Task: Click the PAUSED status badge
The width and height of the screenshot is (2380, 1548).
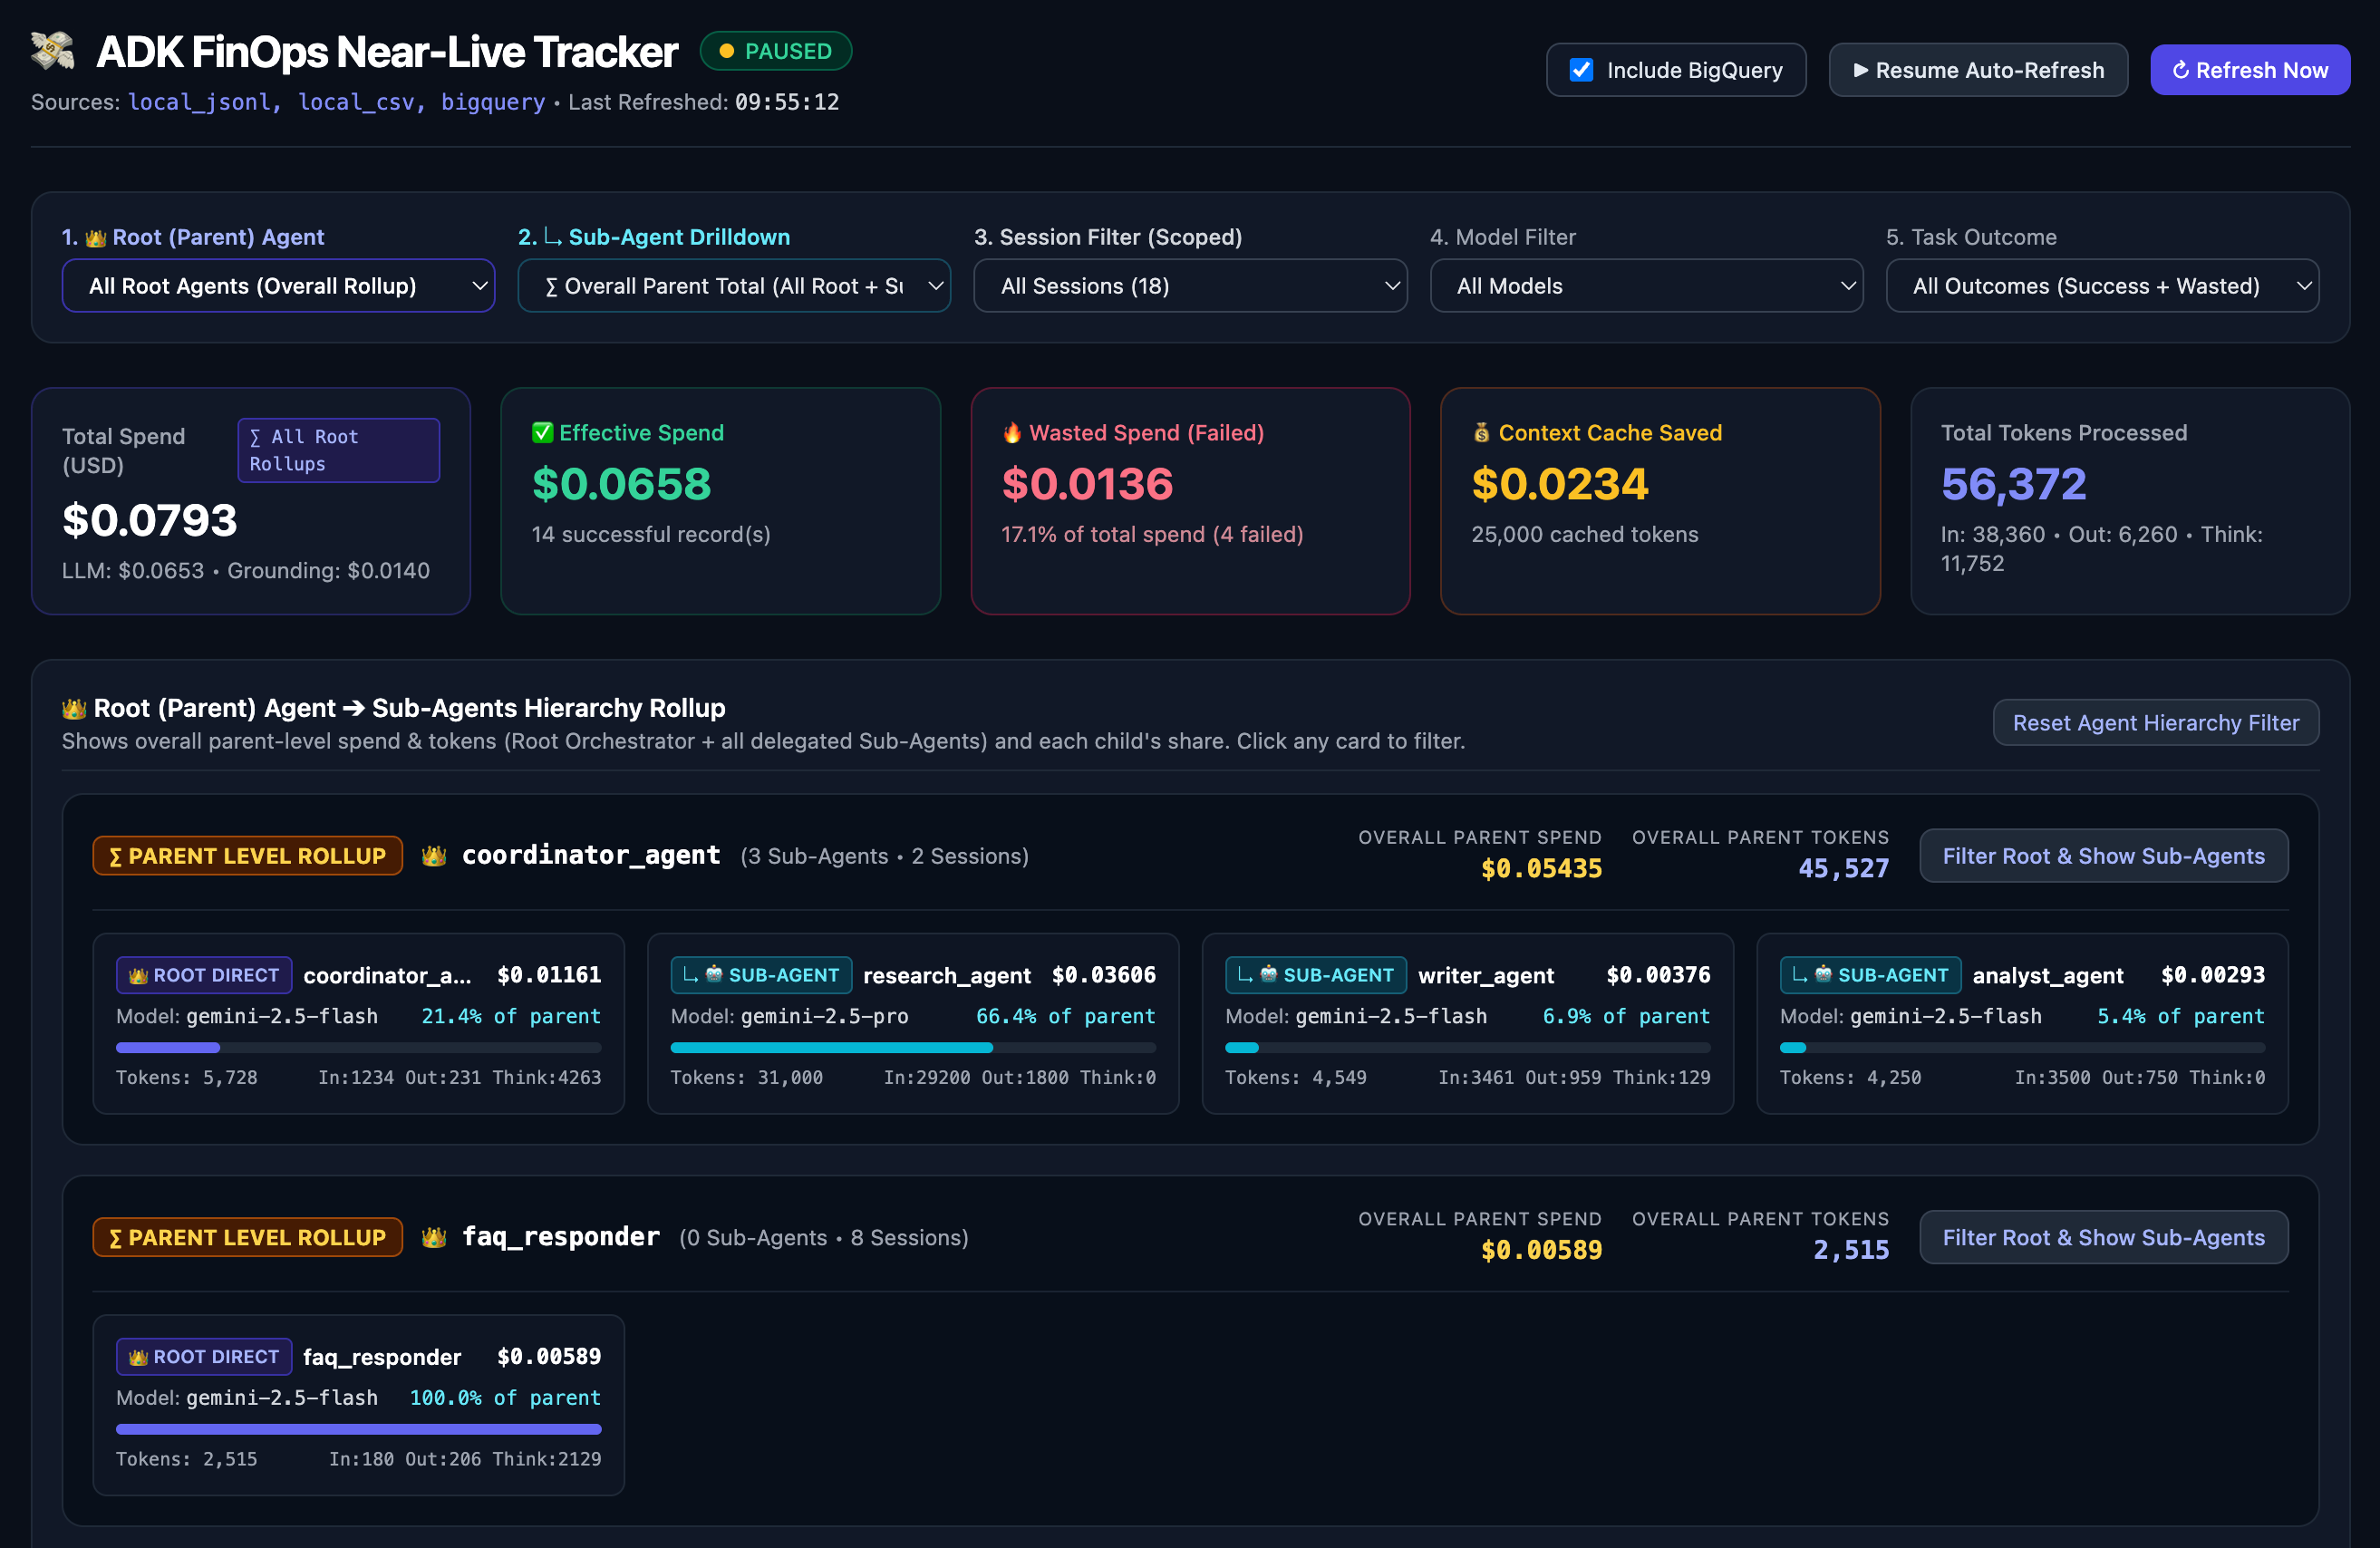Action: click(776, 51)
